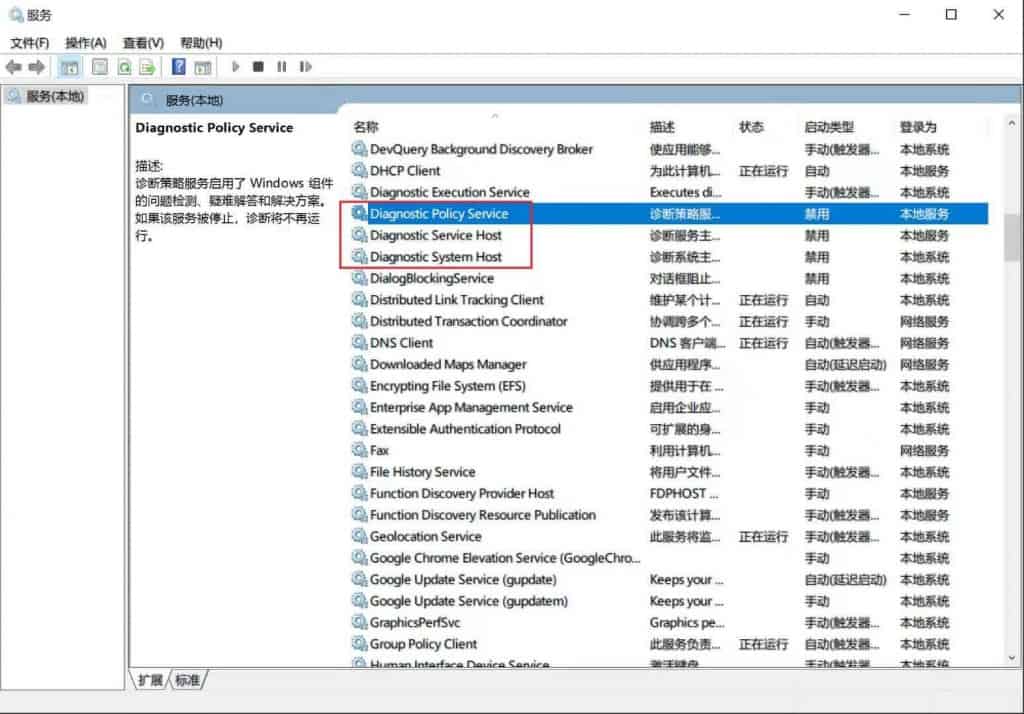Viewport: 1024px width, 714px height.
Task: Click the Back navigation arrow
Action: click(x=12, y=66)
